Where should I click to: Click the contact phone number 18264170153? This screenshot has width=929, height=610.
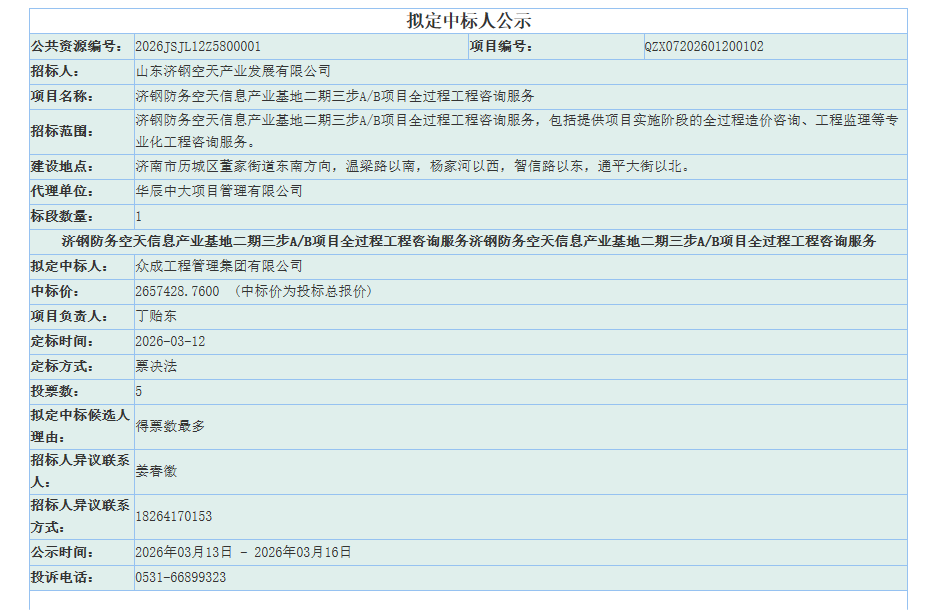click(x=174, y=516)
